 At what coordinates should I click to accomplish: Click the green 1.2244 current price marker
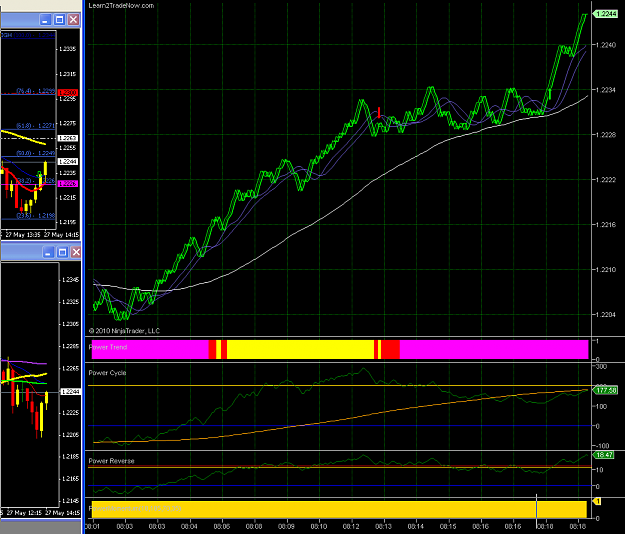pyautogui.click(x=605, y=14)
